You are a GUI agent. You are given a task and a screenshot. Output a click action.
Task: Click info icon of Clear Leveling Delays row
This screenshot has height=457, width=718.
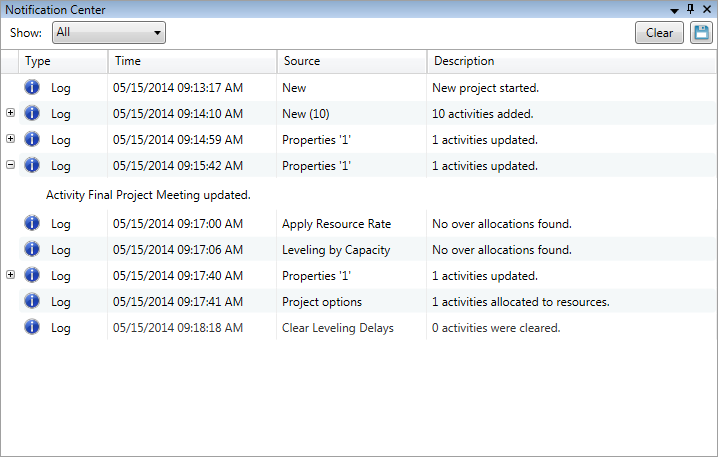pos(32,328)
